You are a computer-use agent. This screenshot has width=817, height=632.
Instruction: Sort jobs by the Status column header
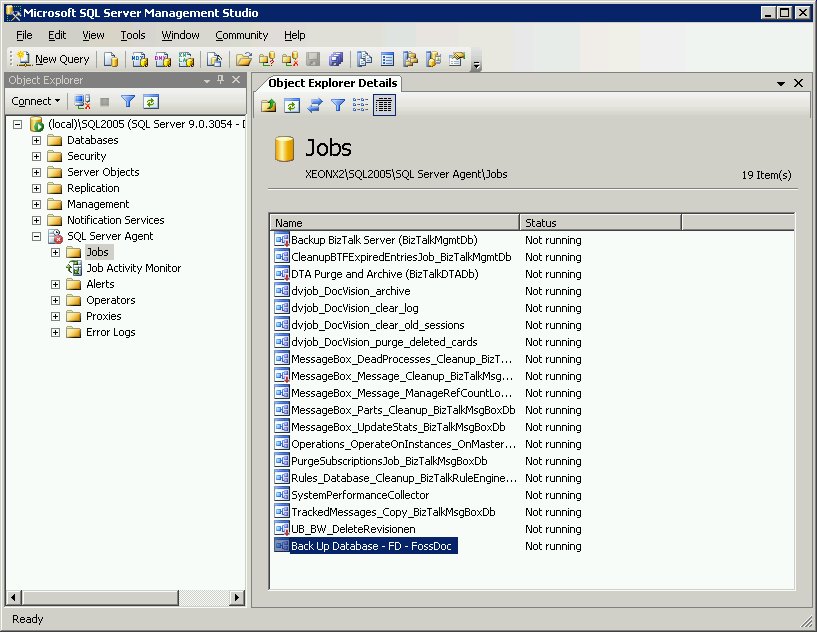(x=600, y=223)
